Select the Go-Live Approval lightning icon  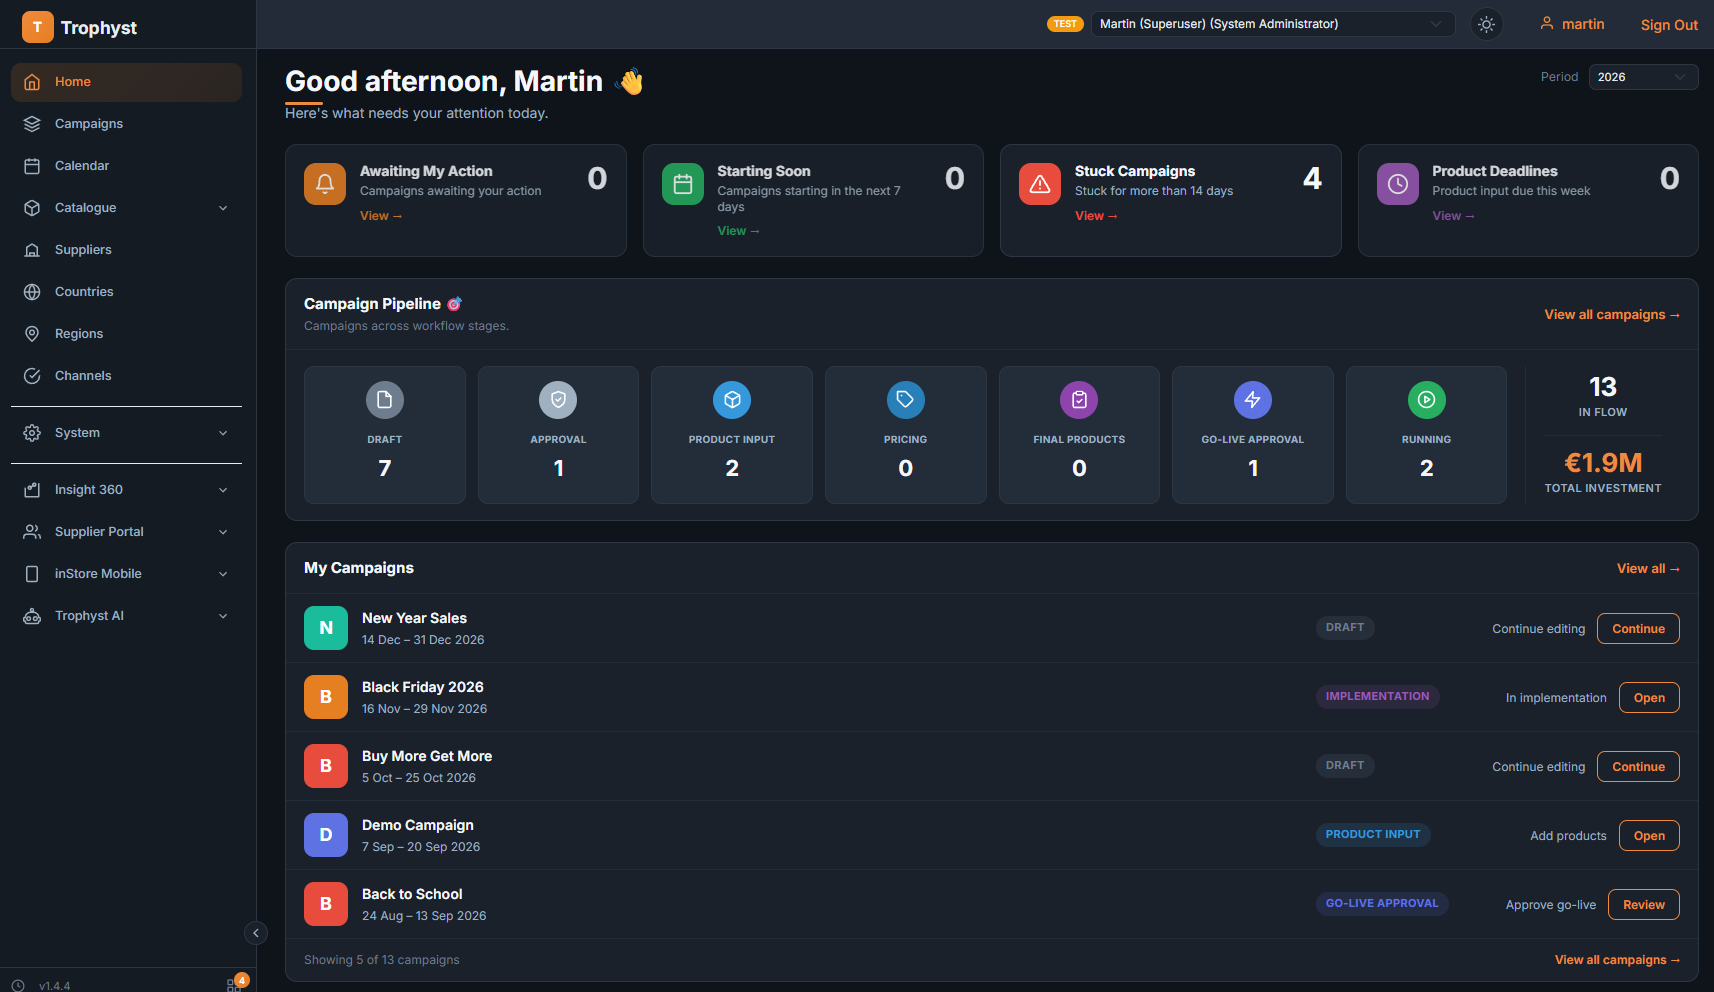(x=1253, y=400)
